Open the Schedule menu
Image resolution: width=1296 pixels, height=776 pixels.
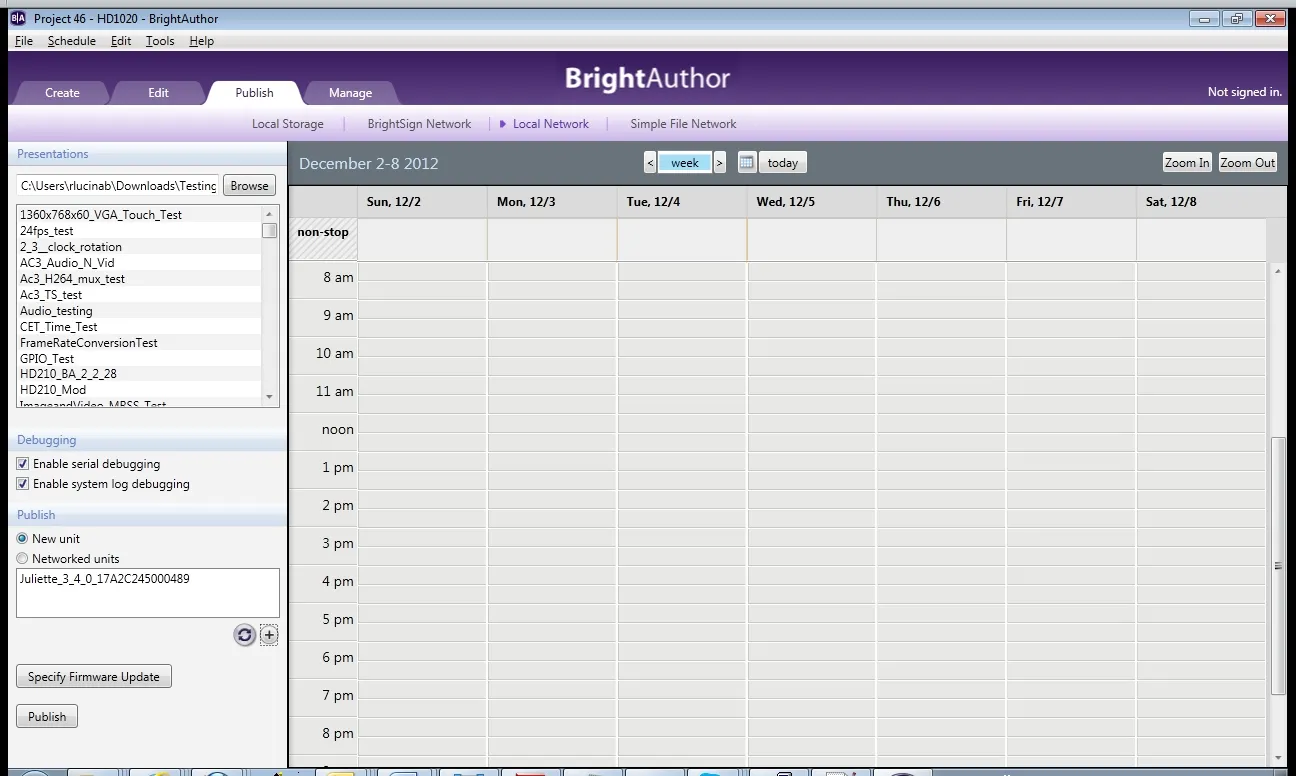pyautogui.click(x=72, y=41)
